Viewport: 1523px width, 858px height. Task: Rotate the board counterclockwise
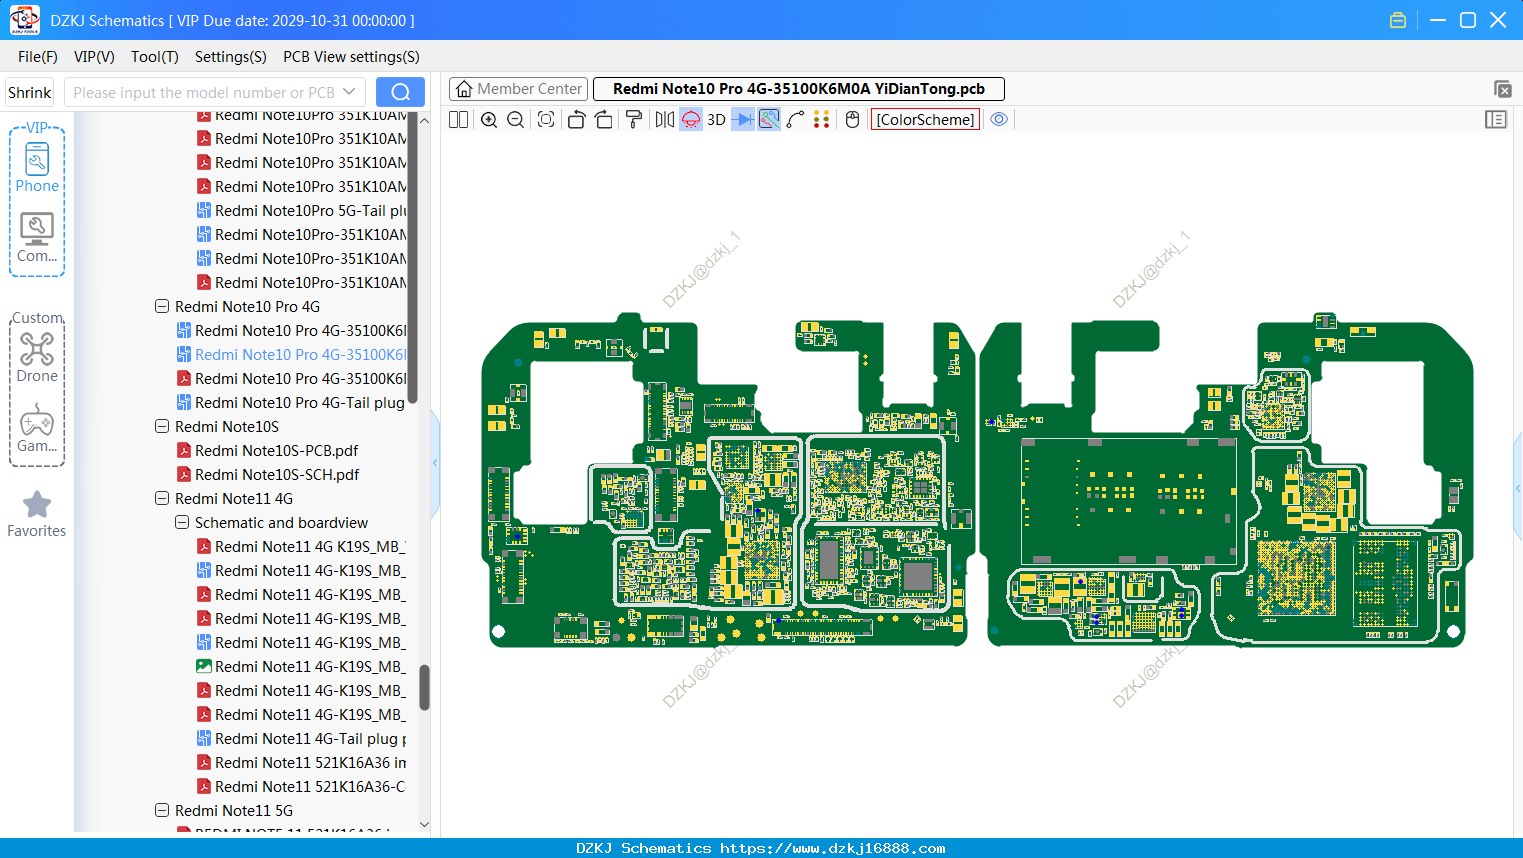(x=576, y=120)
